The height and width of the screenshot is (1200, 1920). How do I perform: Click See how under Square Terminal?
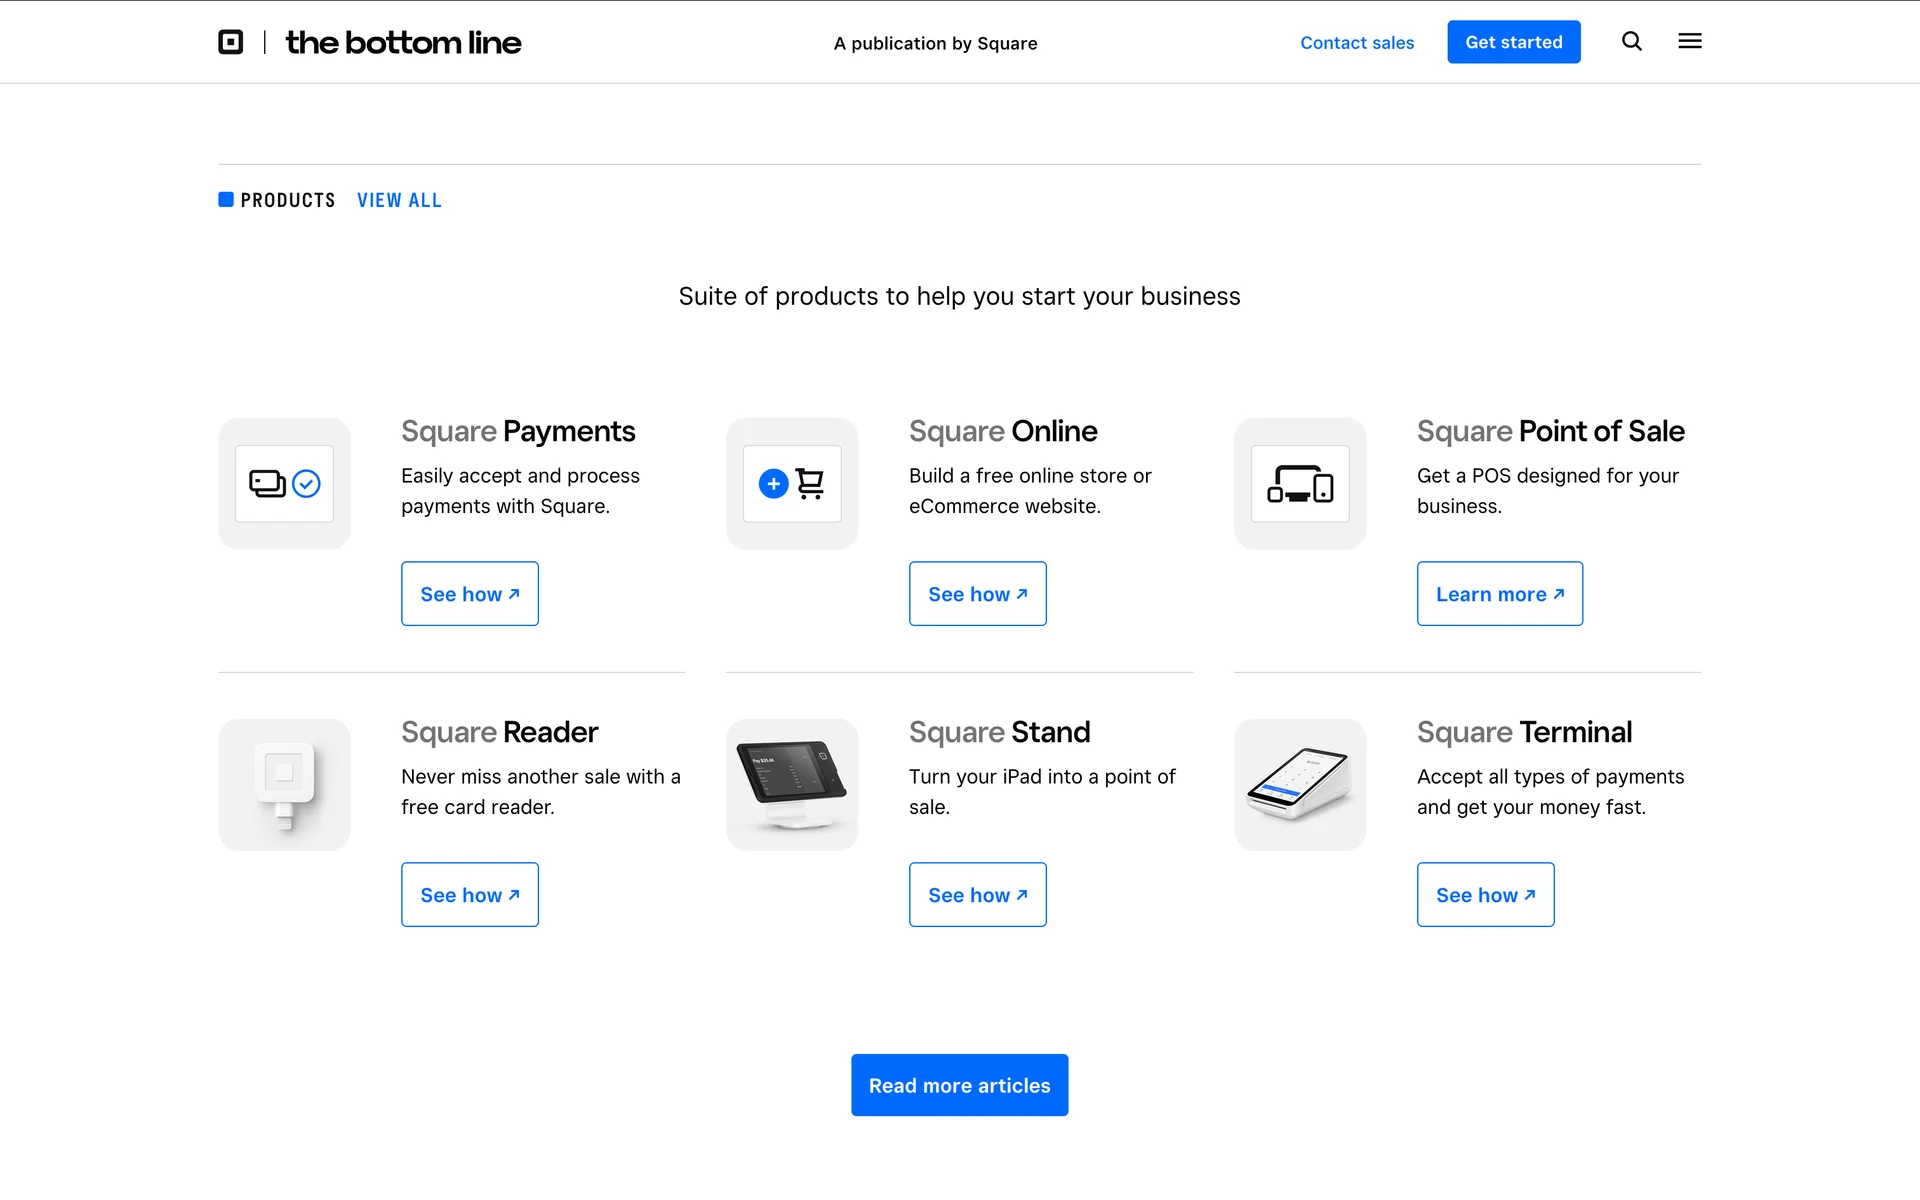pyautogui.click(x=1486, y=895)
